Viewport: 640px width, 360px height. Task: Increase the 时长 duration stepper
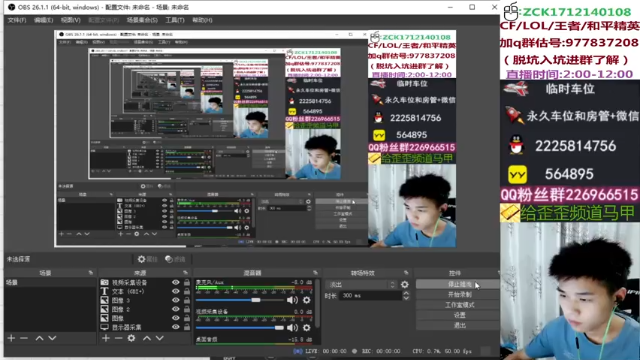point(406,293)
